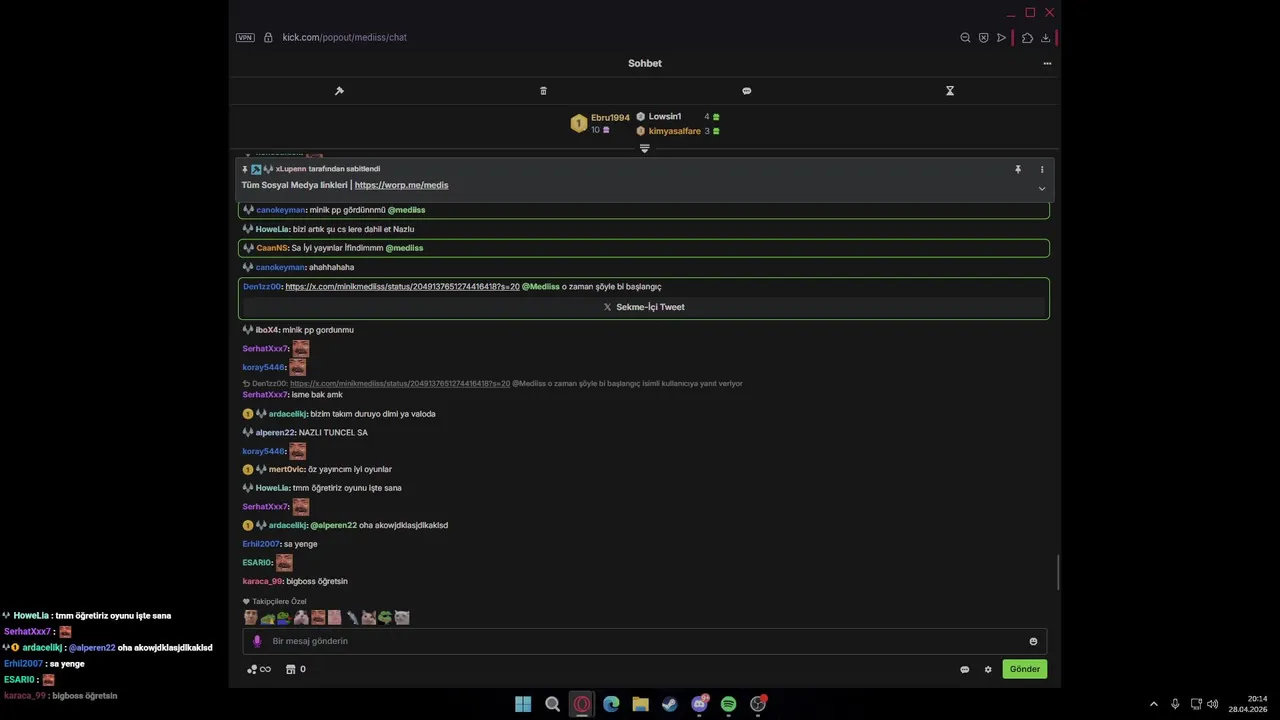The image size is (1280, 720).
Task: Click the HoweLia username on the cs message
Action: tap(272, 229)
